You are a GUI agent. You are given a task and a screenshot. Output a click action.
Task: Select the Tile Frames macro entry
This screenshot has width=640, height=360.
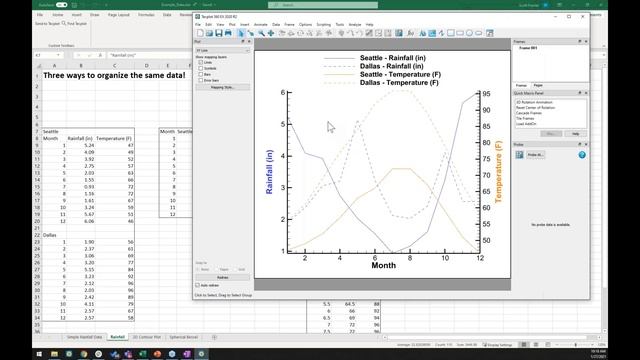pos(525,118)
